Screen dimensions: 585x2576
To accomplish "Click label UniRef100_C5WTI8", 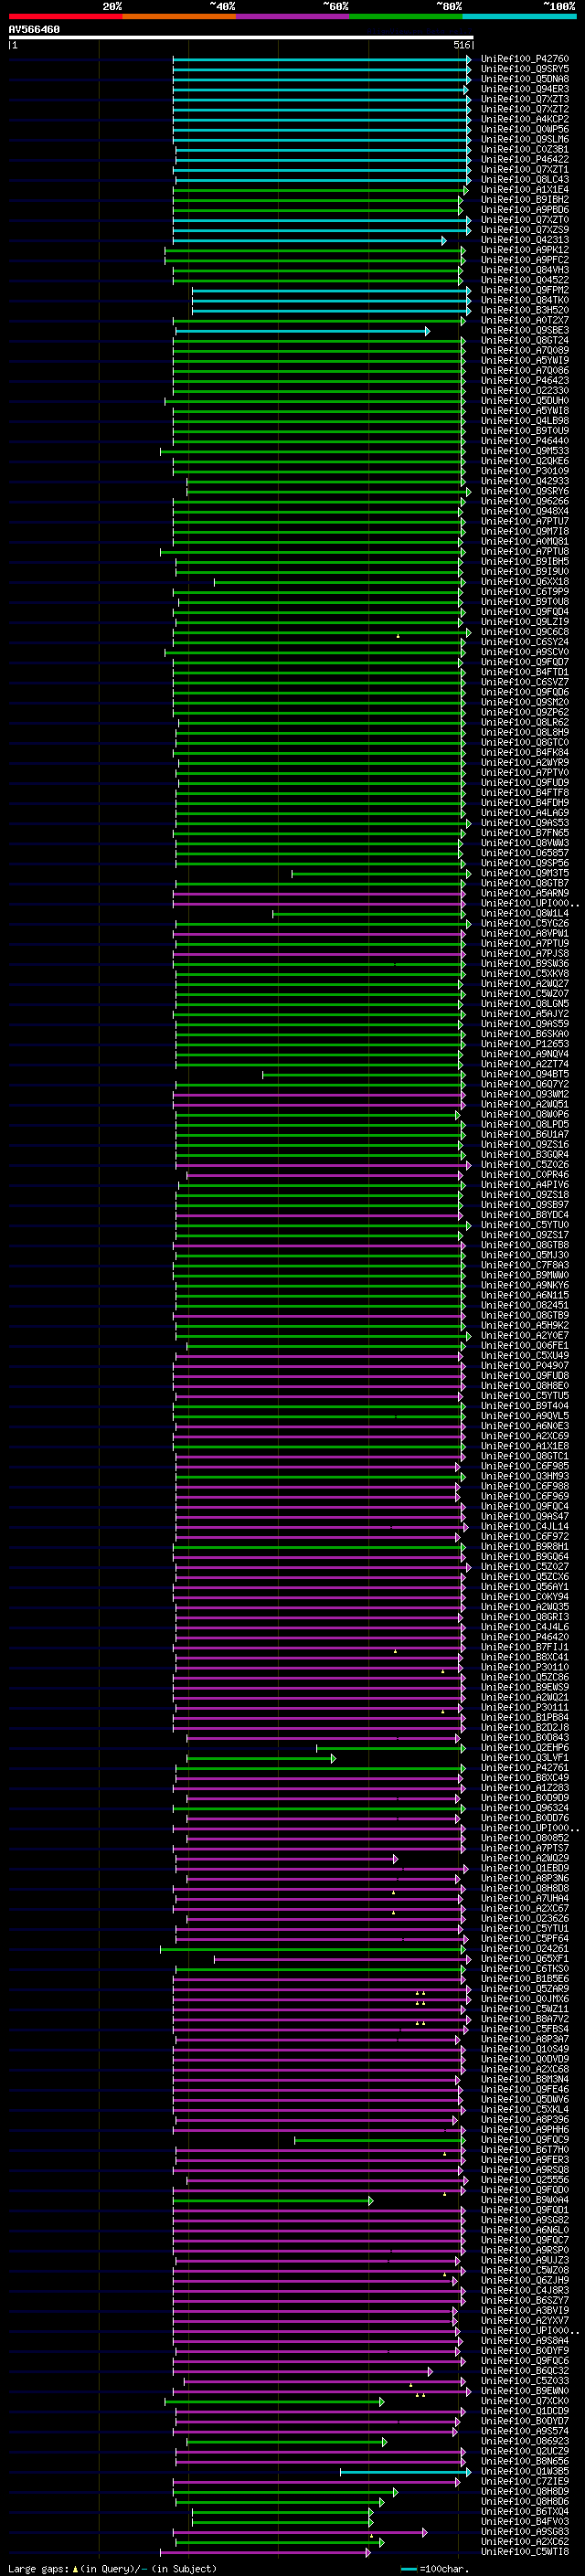I will tap(525, 2552).
